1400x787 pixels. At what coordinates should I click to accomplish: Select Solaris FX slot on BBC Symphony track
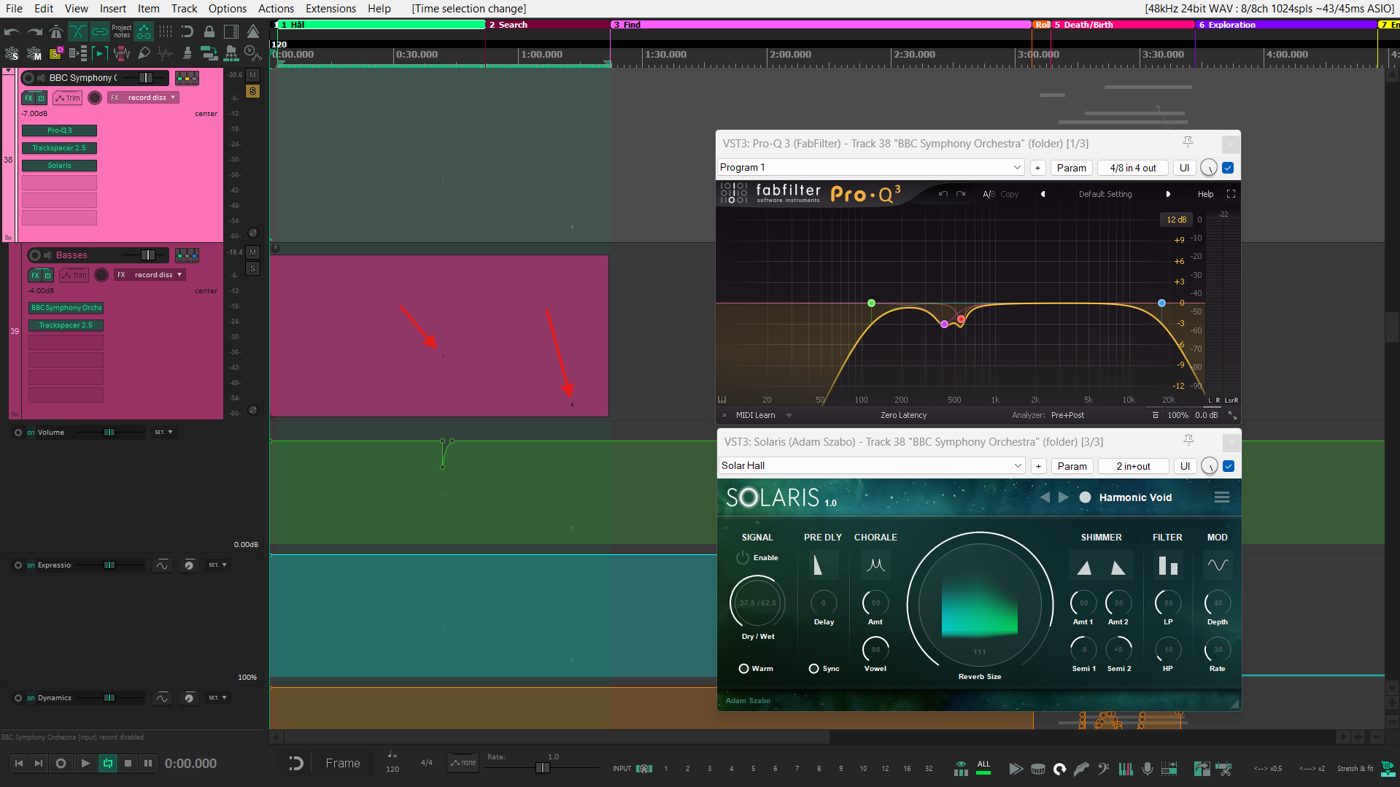click(x=59, y=166)
